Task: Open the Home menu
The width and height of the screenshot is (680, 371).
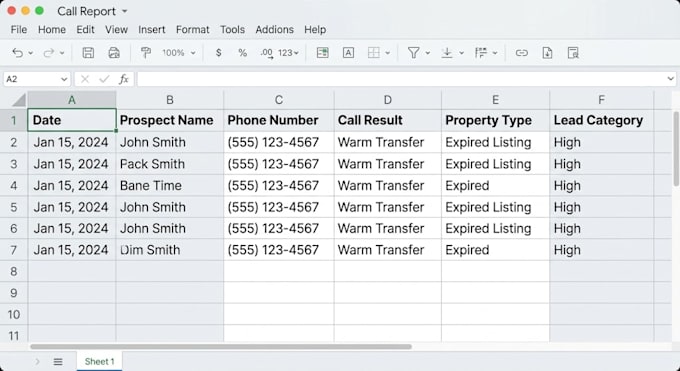Action: [x=52, y=30]
